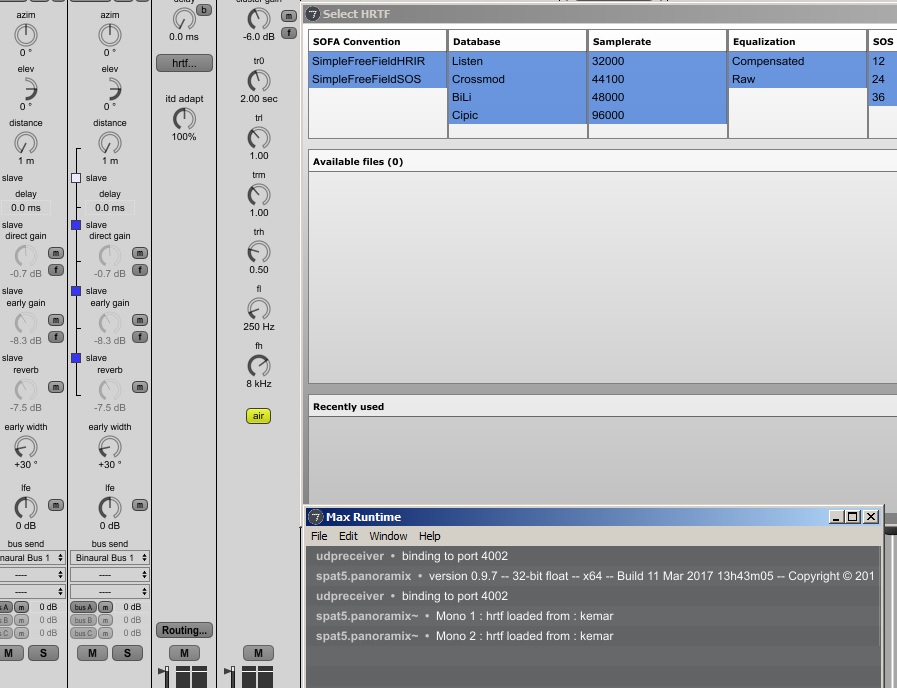The width and height of the screenshot is (897, 688).
Task: Click the azim knob in the second strip
Action: point(110,35)
